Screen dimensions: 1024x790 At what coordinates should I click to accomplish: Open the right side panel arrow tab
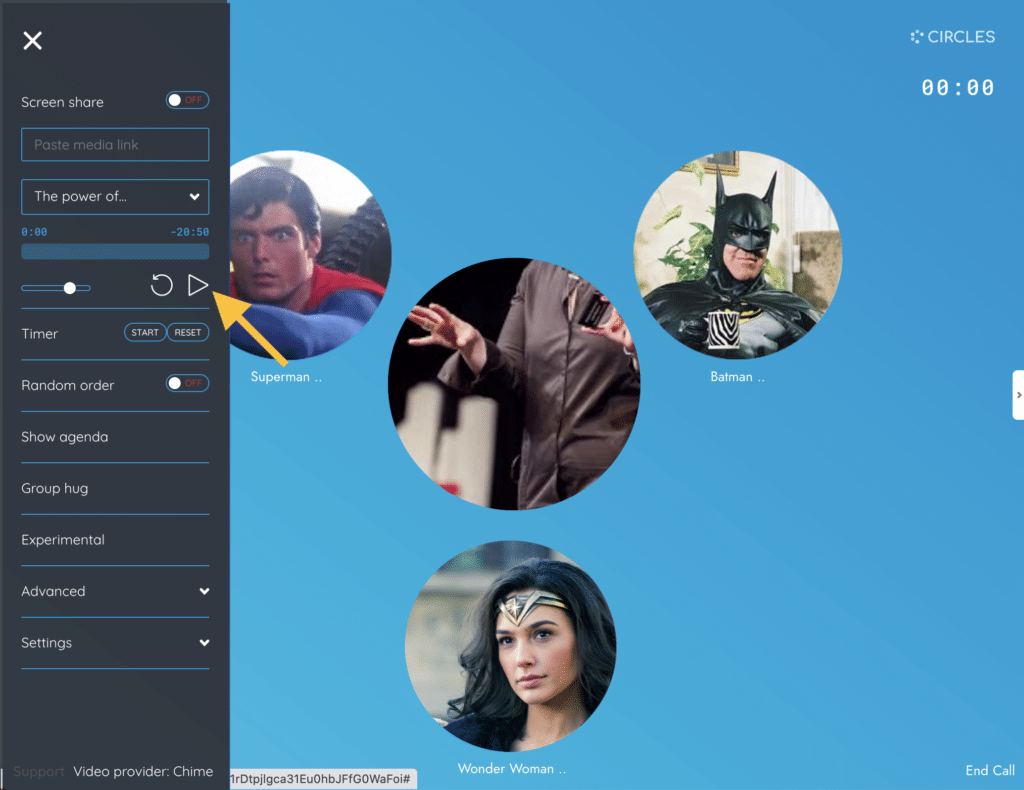click(x=1018, y=395)
